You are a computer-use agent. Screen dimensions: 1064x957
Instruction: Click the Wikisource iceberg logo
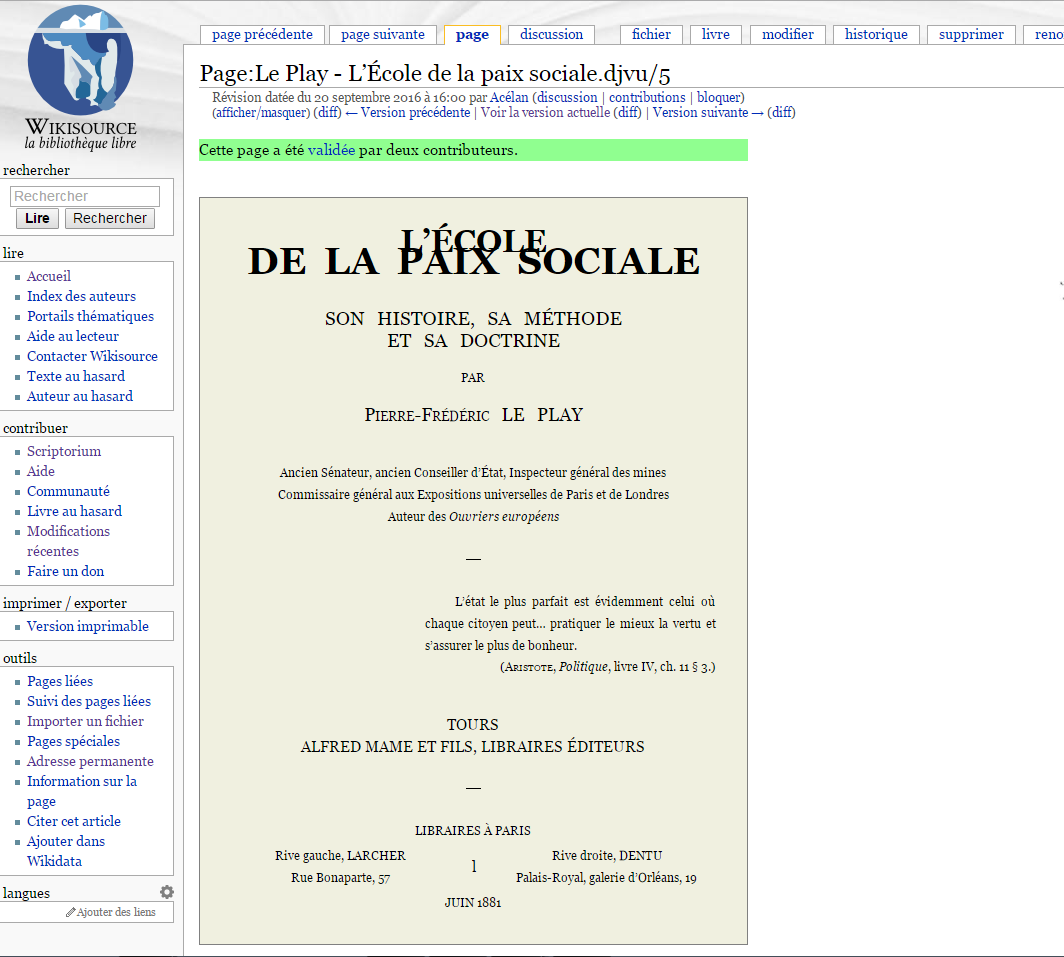click(x=80, y=60)
